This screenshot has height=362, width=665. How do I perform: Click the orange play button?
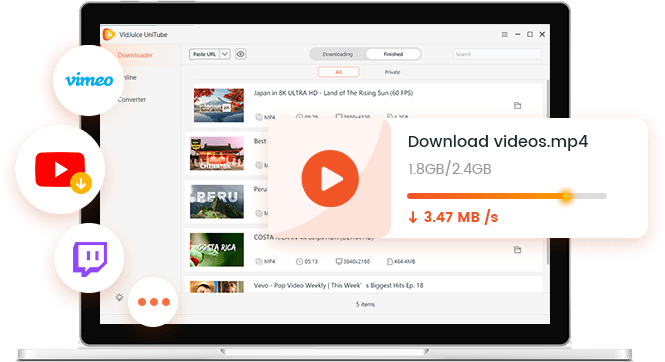[330, 178]
